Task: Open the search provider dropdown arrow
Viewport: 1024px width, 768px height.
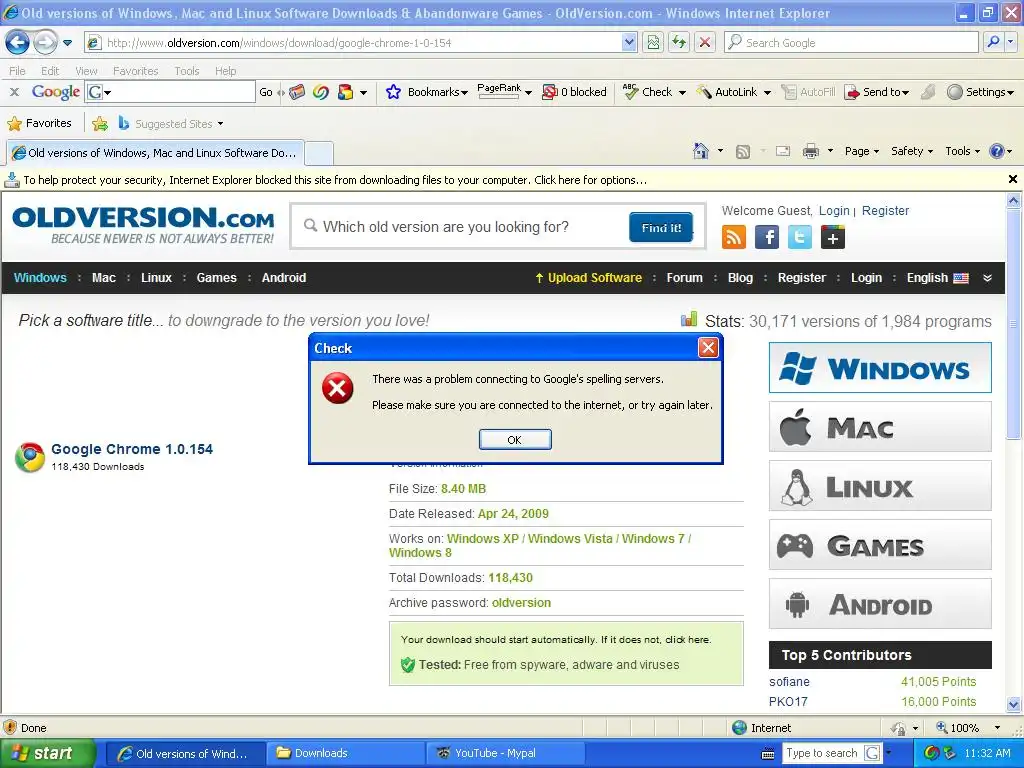Action: [x=1011, y=42]
